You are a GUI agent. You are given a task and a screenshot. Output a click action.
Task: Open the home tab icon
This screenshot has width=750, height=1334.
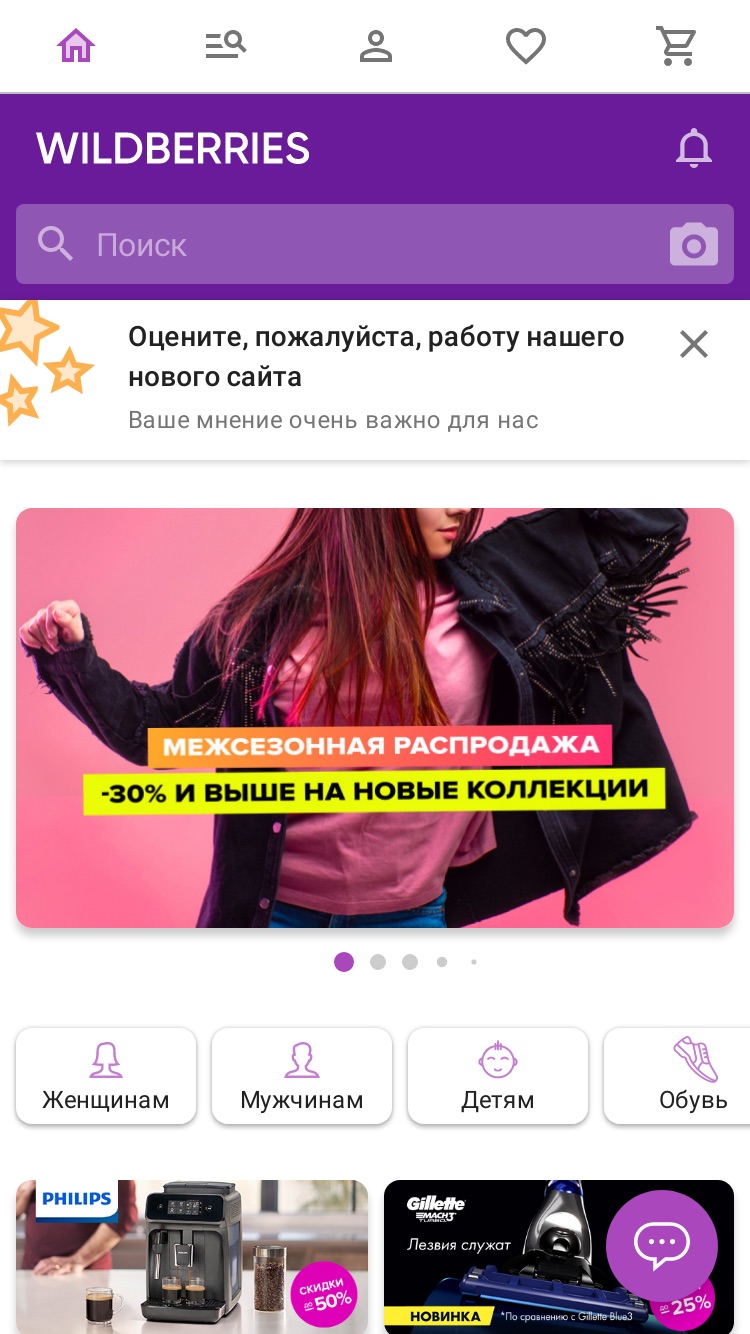(x=76, y=46)
